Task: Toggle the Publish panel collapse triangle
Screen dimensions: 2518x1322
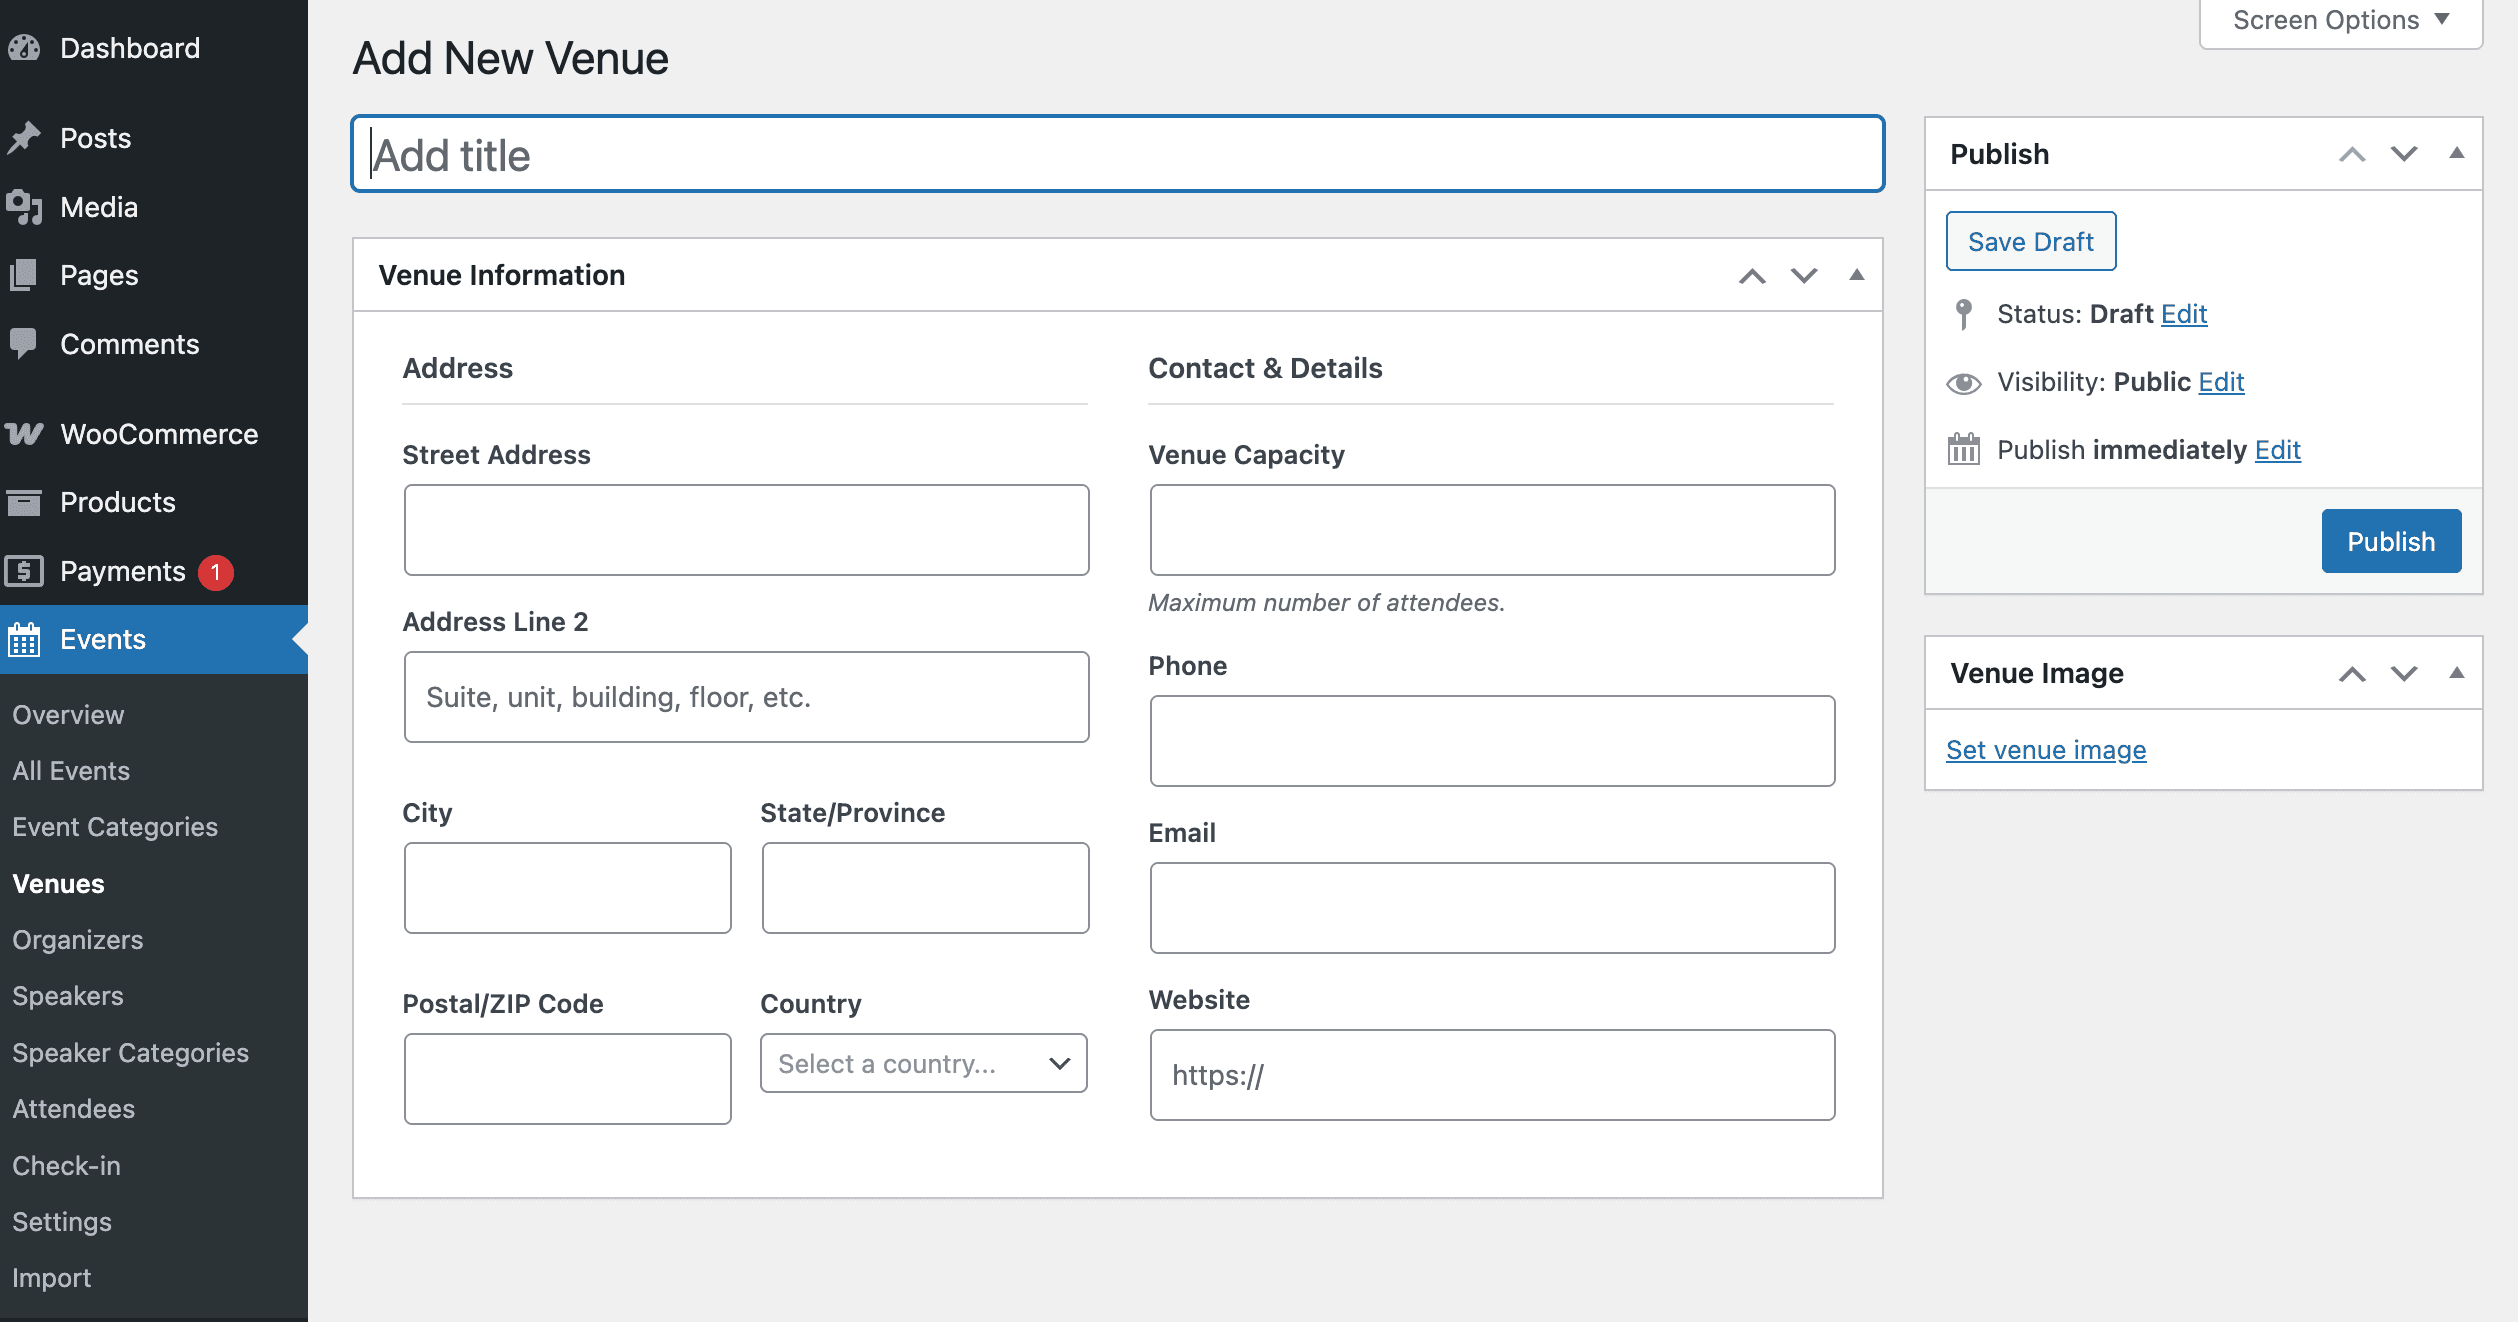Action: (x=2456, y=153)
